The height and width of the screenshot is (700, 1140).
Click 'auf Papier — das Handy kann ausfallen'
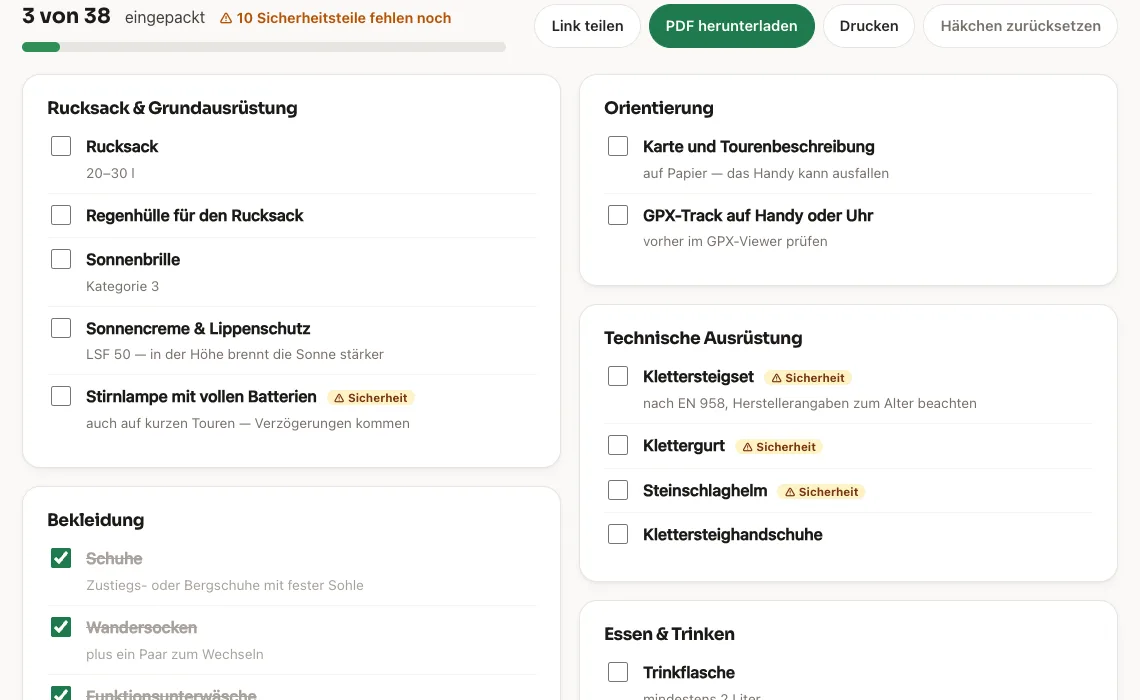click(x=766, y=174)
